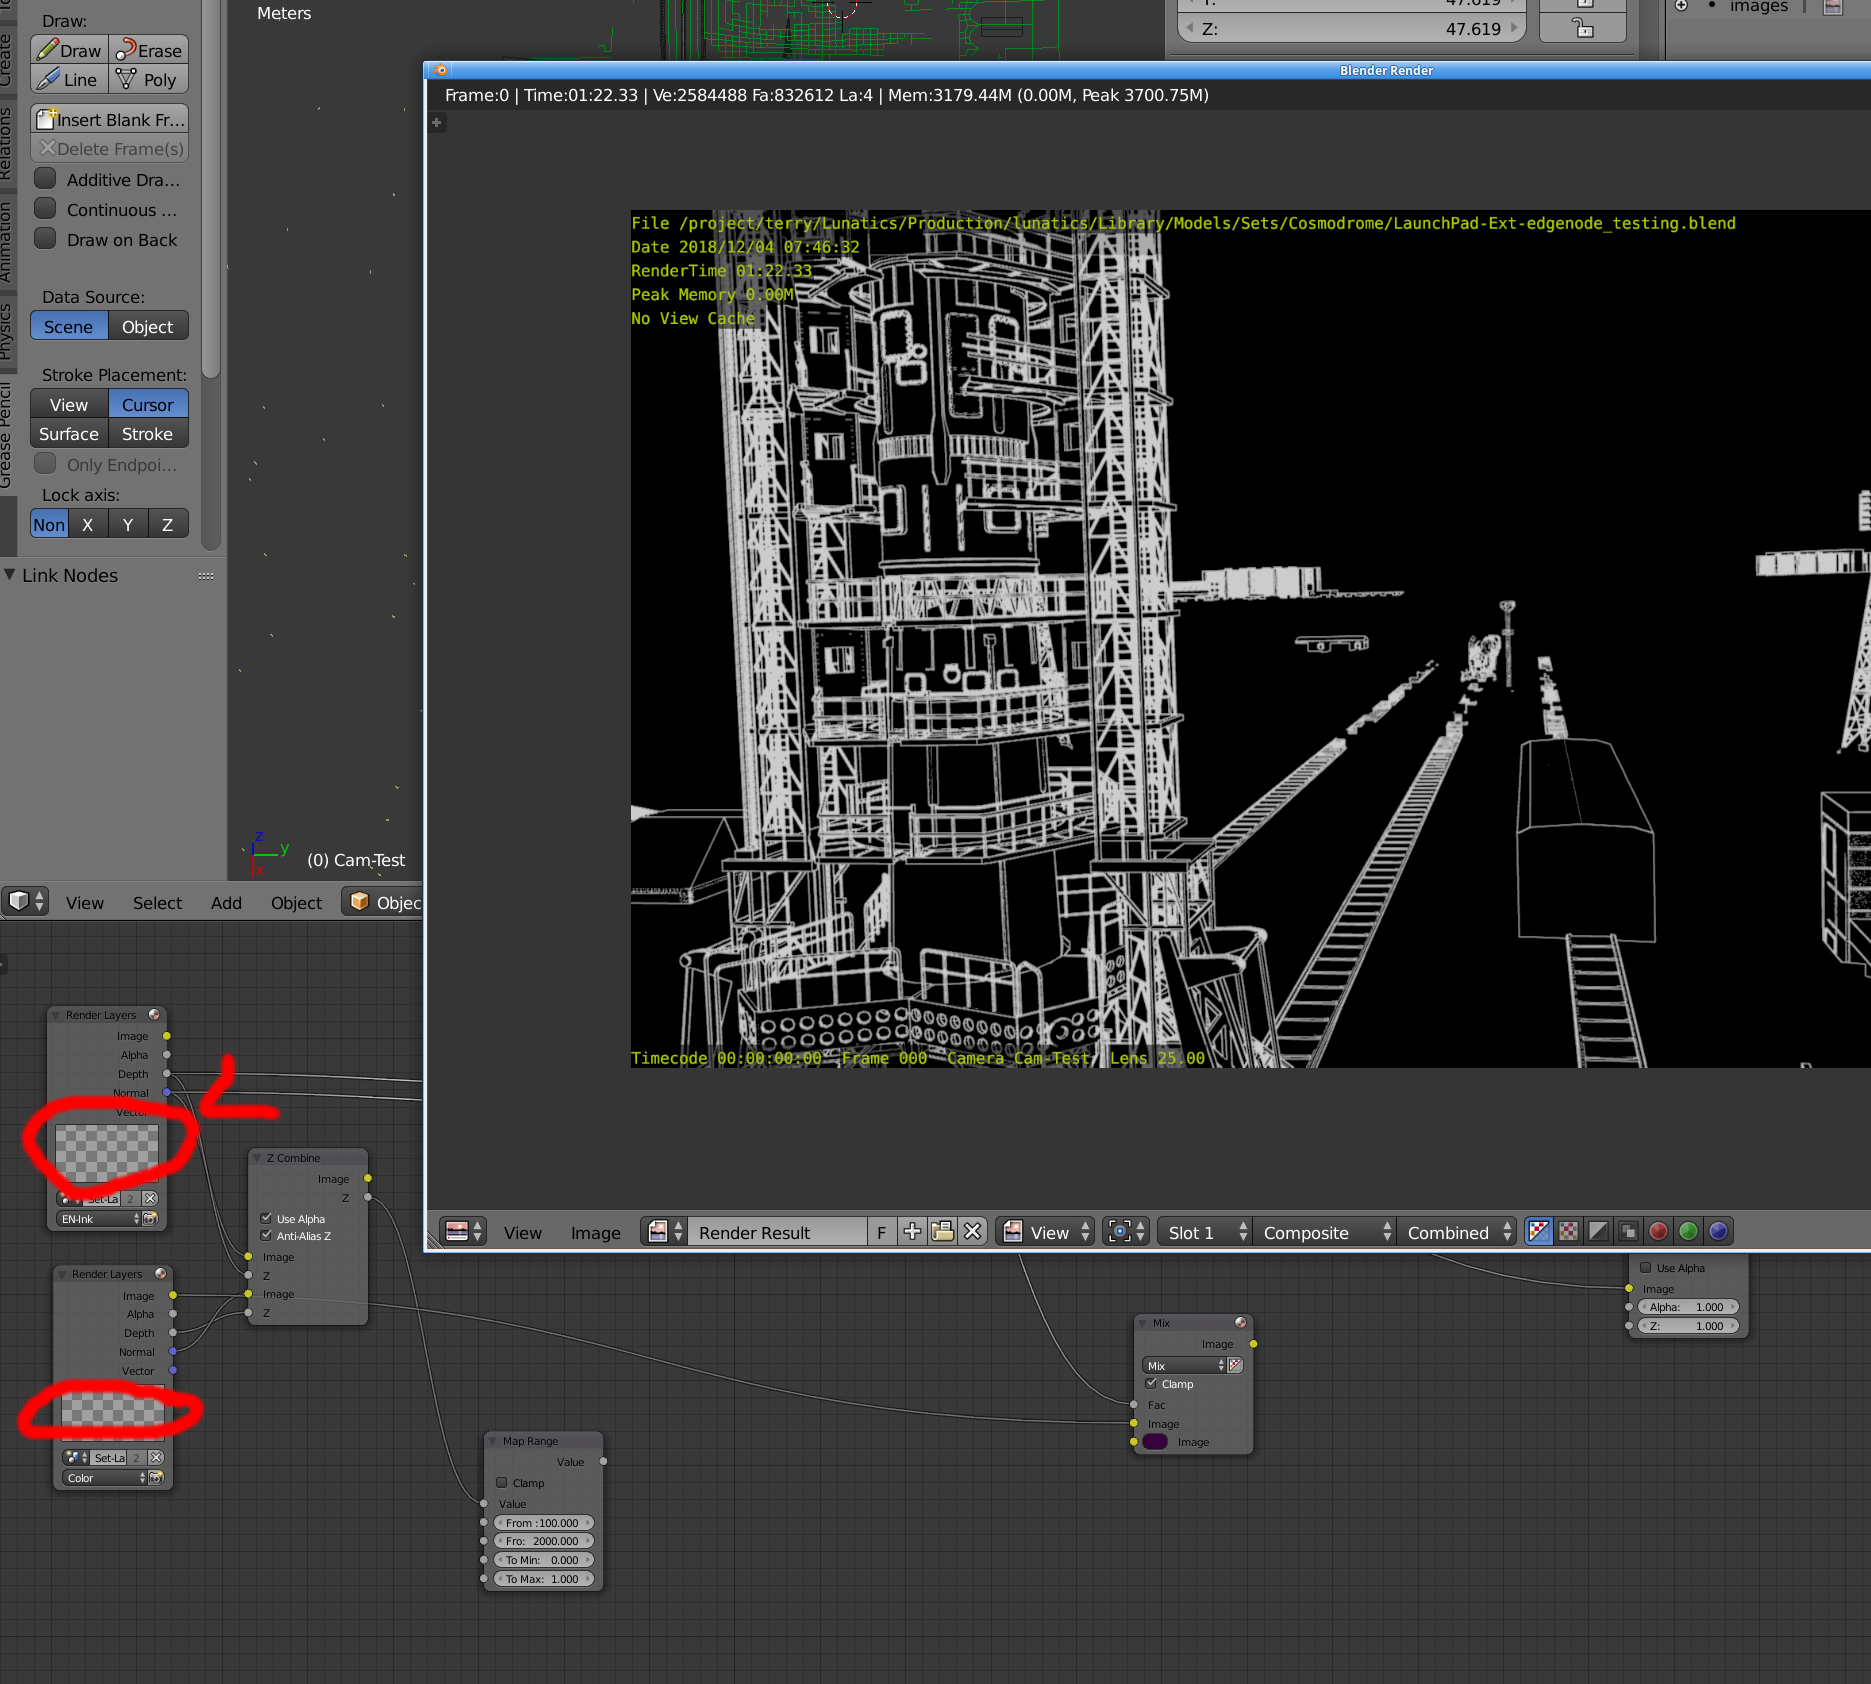Open the Image menu in image editor

tap(595, 1233)
